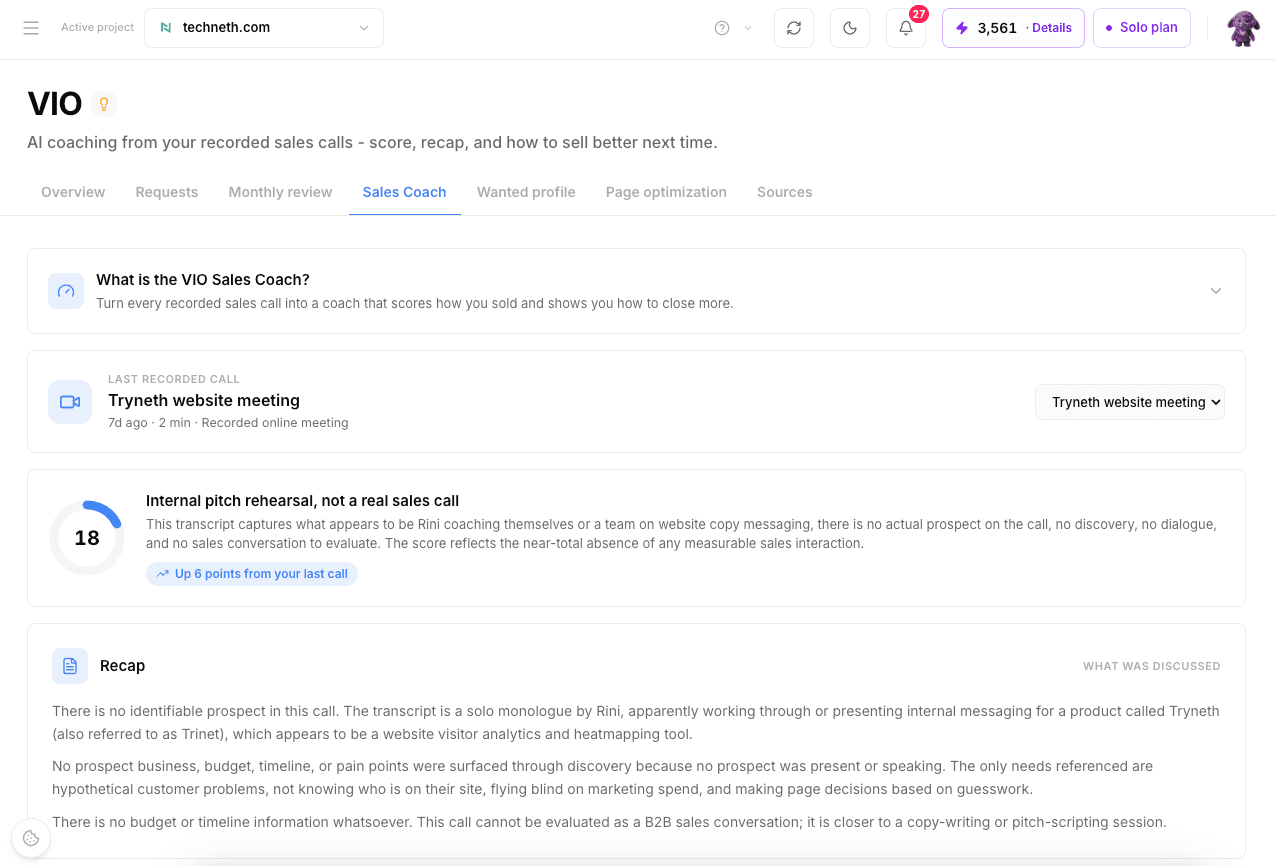Click the 'Up 6 points from your last call' badge

(252, 574)
